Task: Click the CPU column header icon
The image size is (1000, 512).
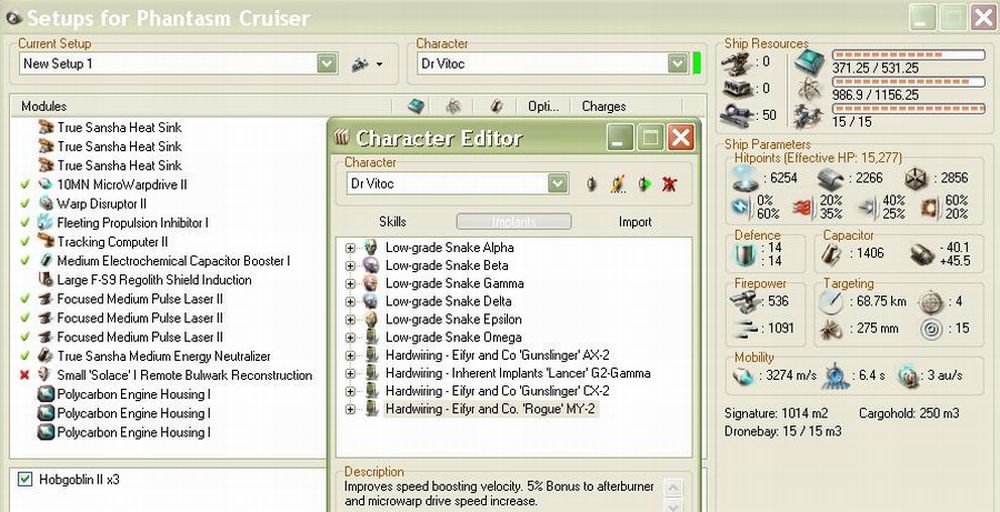Action: click(x=416, y=106)
